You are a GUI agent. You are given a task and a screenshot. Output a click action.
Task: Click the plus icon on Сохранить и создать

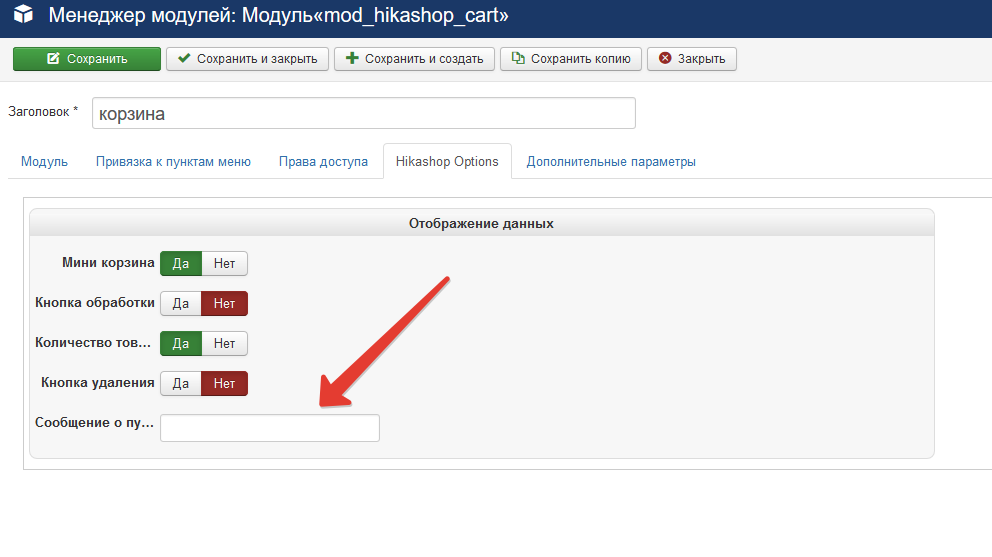tap(352, 58)
